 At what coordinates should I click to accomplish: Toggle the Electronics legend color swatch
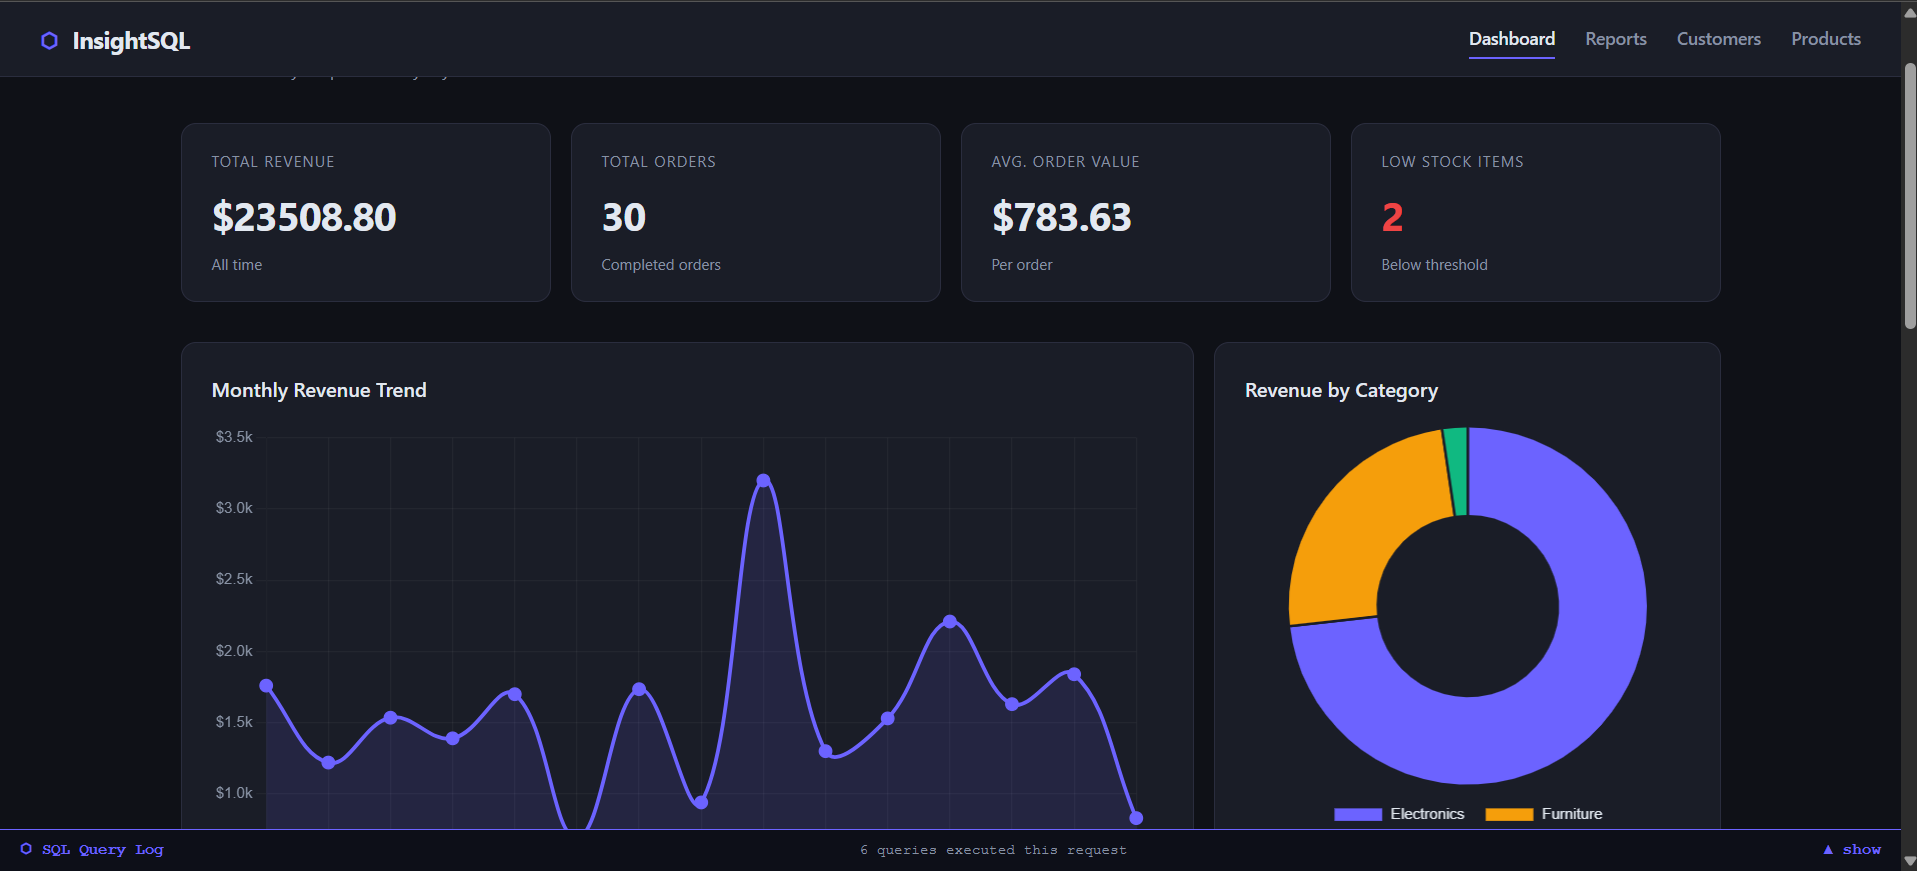pyautogui.click(x=1357, y=814)
